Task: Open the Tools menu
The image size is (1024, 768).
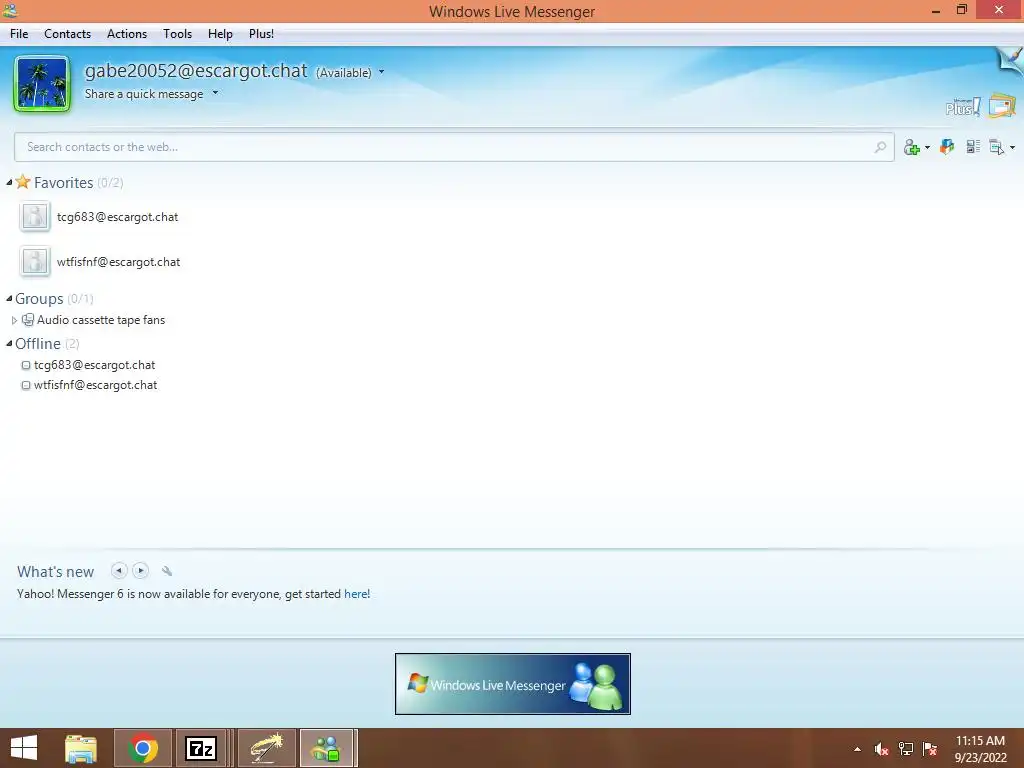Action: pyautogui.click(x=178, y=34)
